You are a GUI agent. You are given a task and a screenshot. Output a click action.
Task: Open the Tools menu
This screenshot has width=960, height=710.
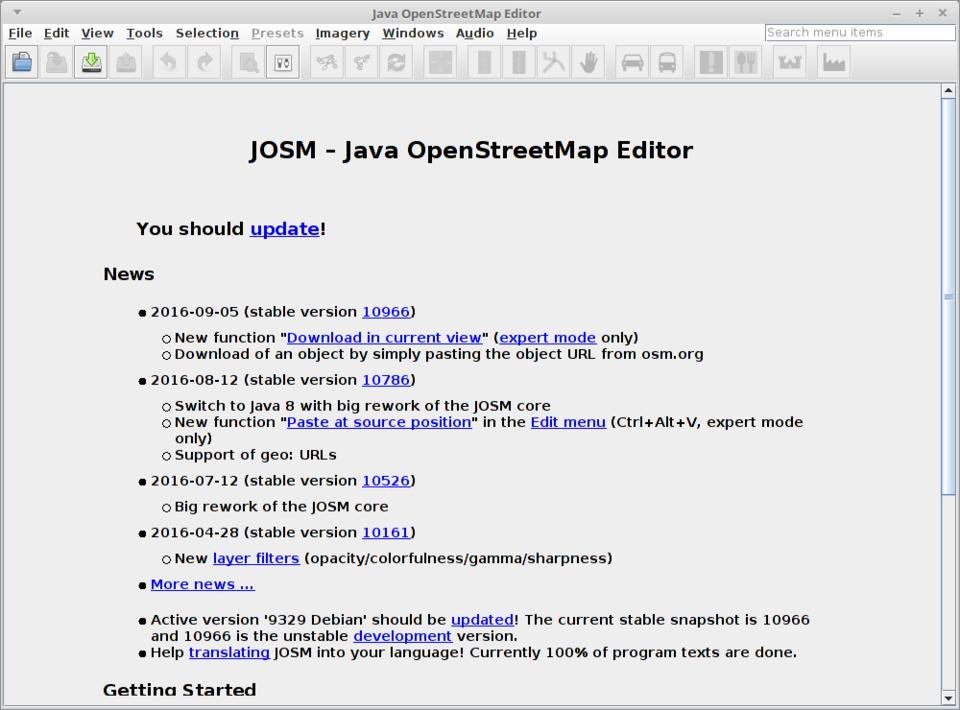point(144,33)
